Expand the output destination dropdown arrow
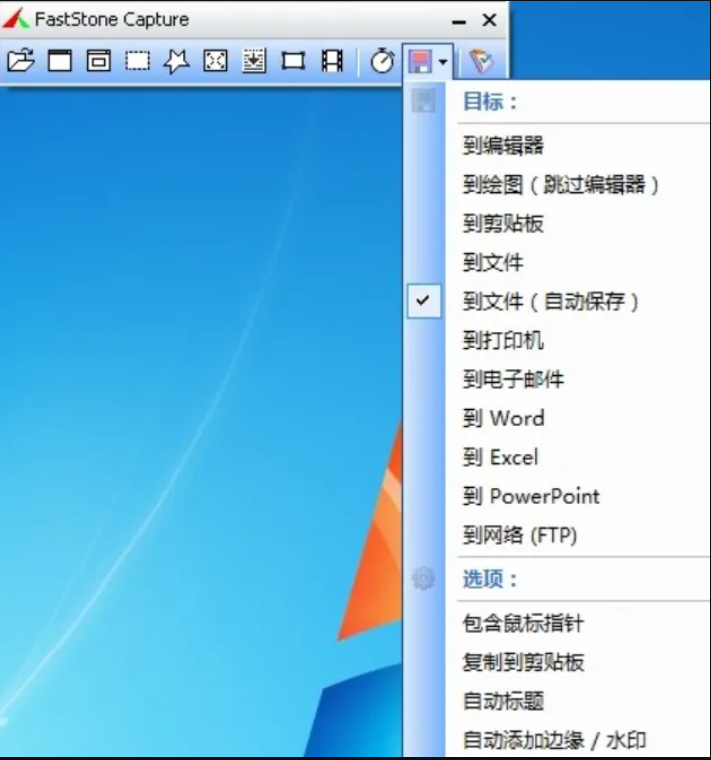The width and height of the screenshot is (711, 760). tap(443, 62)
